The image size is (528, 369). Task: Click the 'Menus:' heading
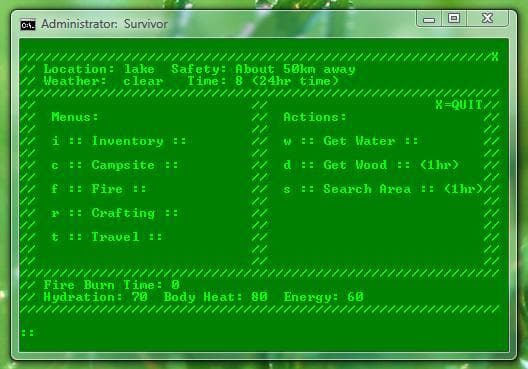[x=75, y=117]
